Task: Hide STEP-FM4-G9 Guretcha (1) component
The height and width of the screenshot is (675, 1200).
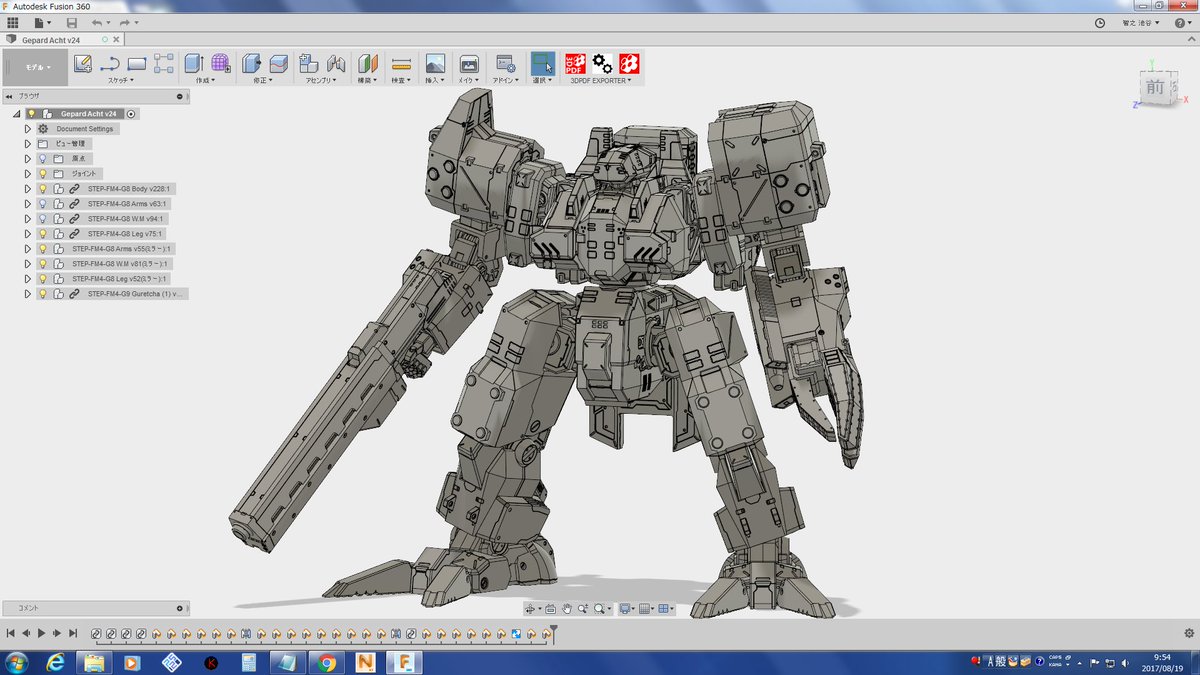Action: pyautogui.click(x=43, y=294)
